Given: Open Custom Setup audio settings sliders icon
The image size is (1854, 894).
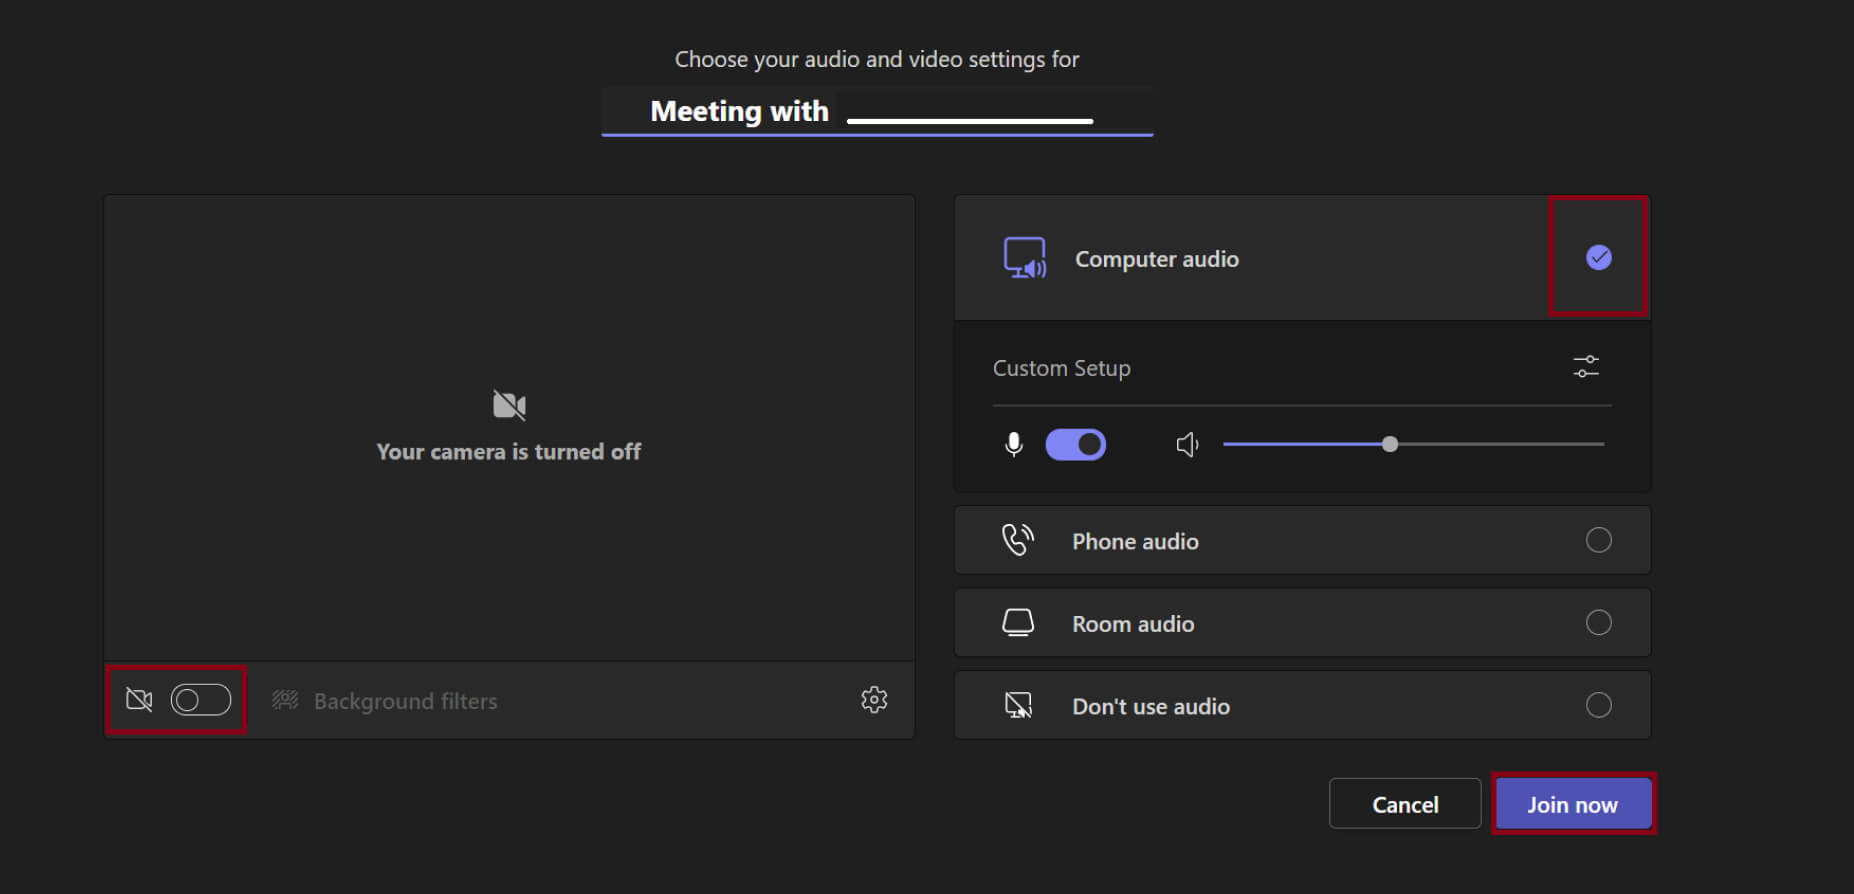Looking at the screenshot, I should [x=1586, y=367].
